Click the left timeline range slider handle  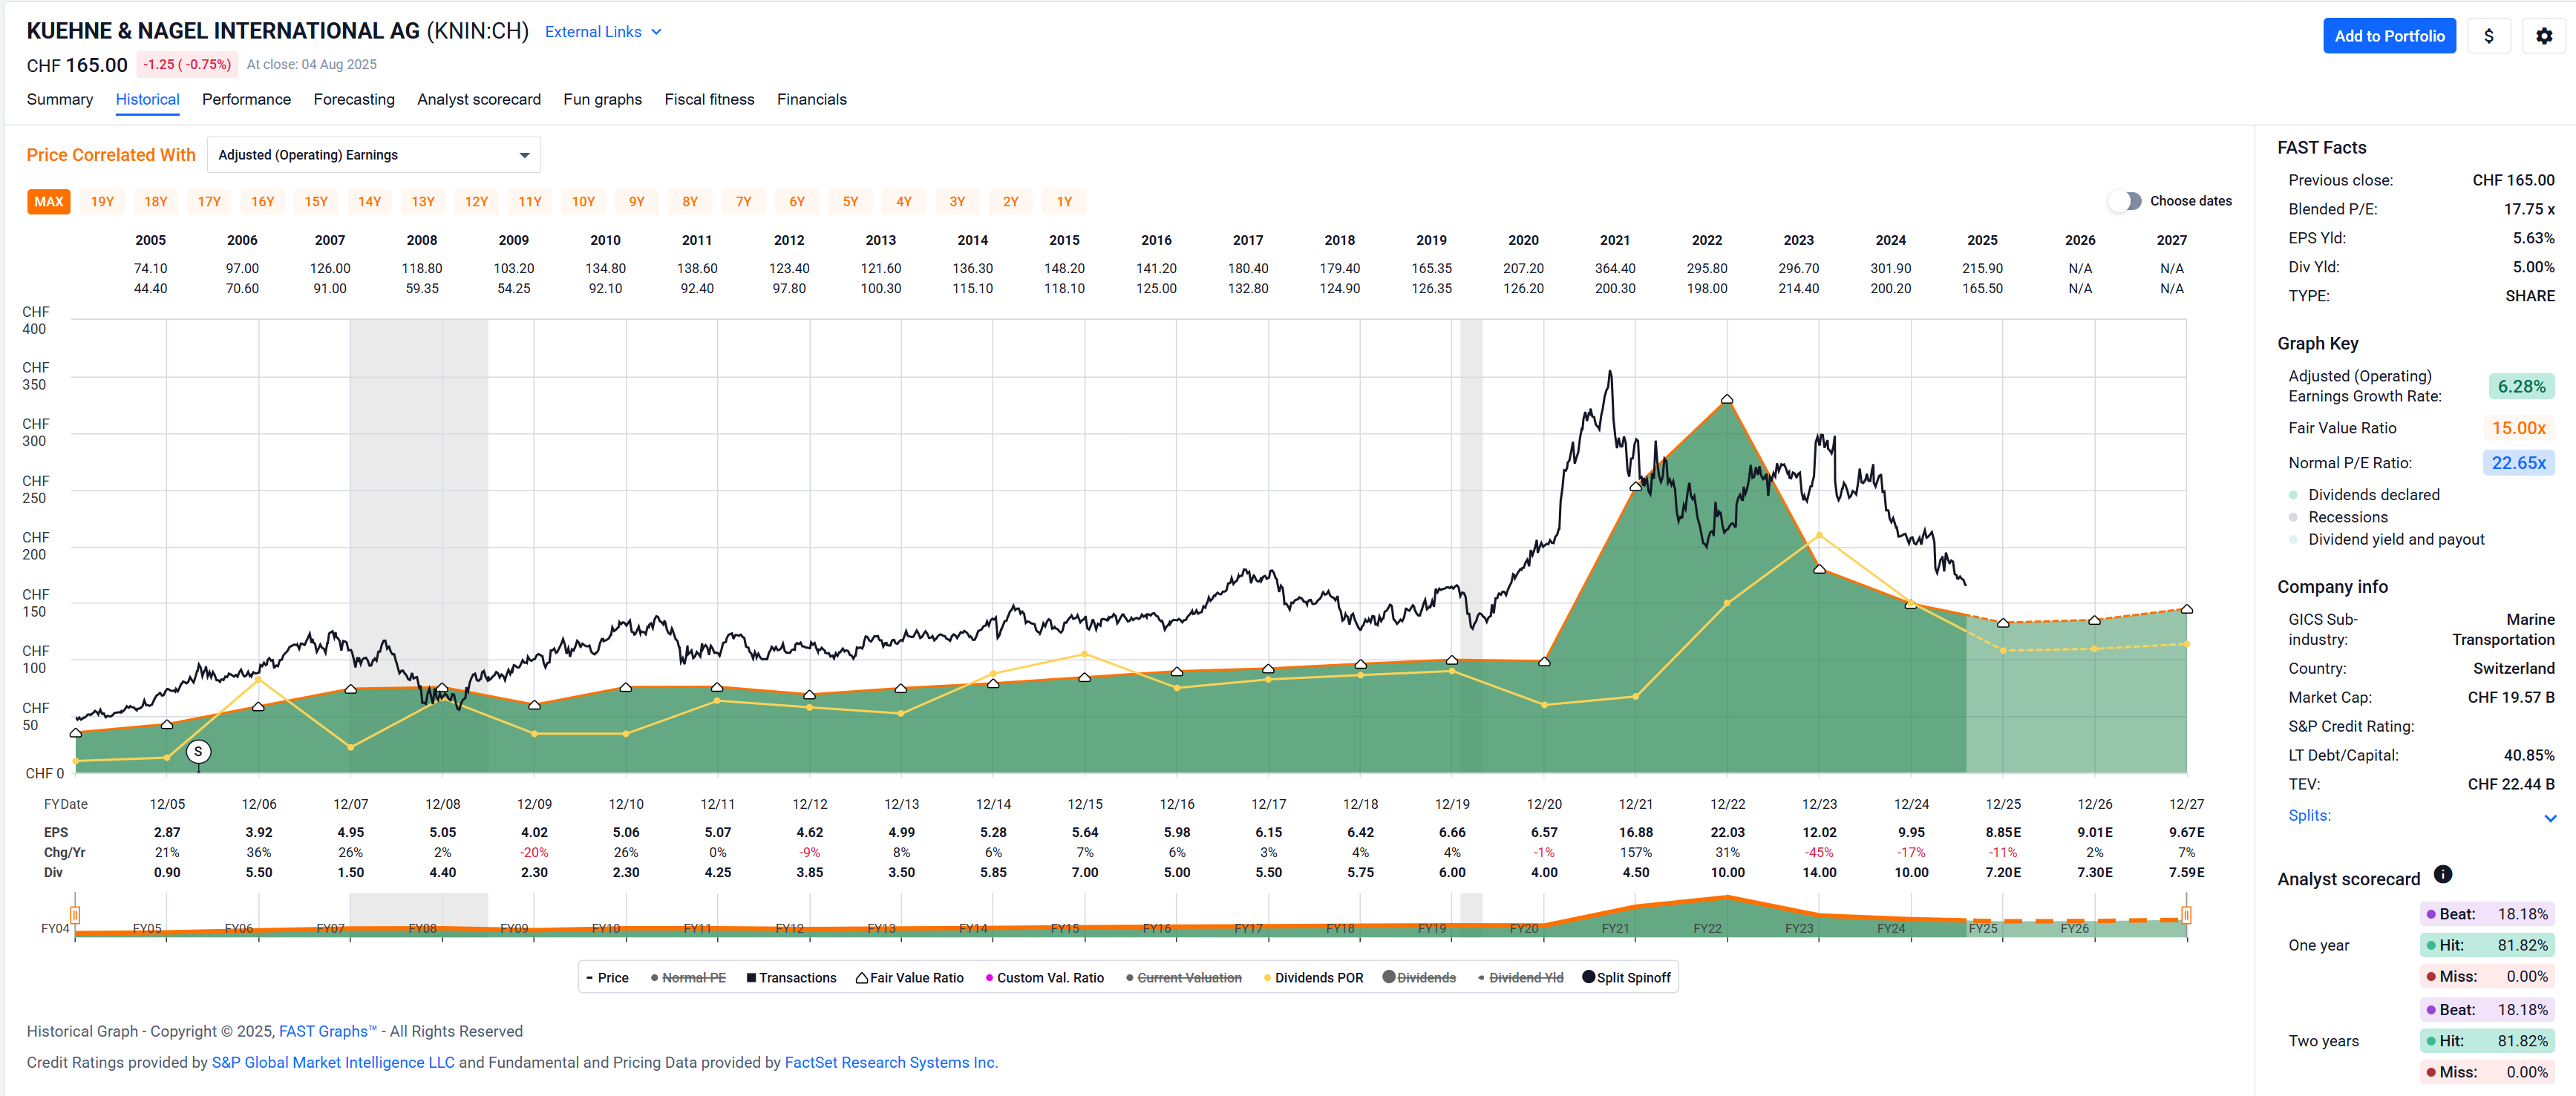point(75,914)
